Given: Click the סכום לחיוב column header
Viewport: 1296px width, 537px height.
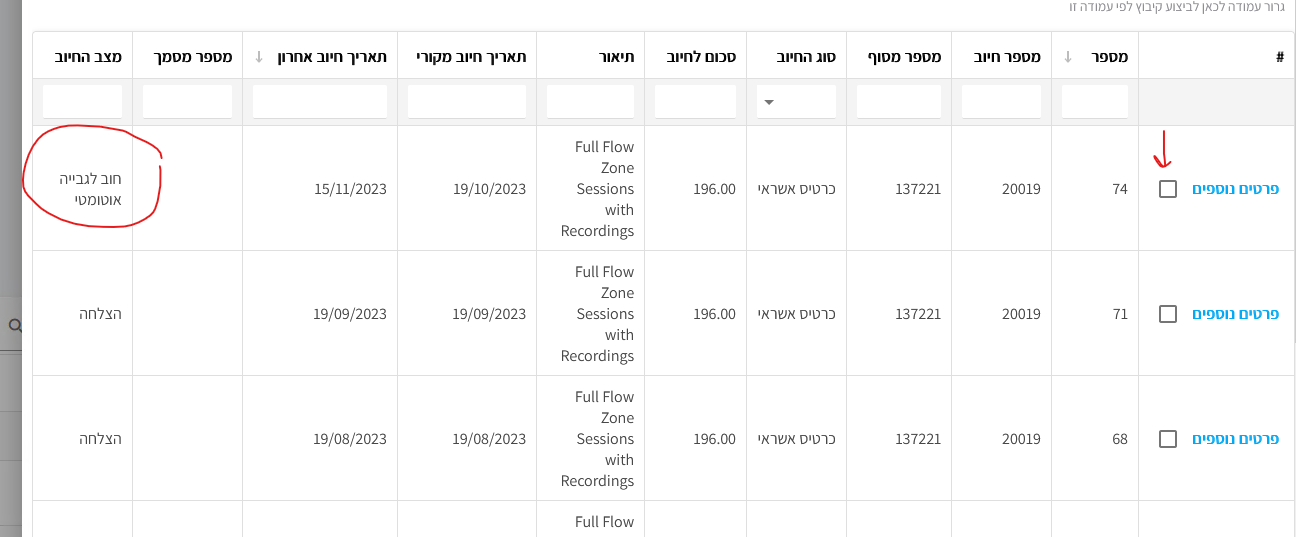Looking at the screenshot, I should [x=702, y=57].
